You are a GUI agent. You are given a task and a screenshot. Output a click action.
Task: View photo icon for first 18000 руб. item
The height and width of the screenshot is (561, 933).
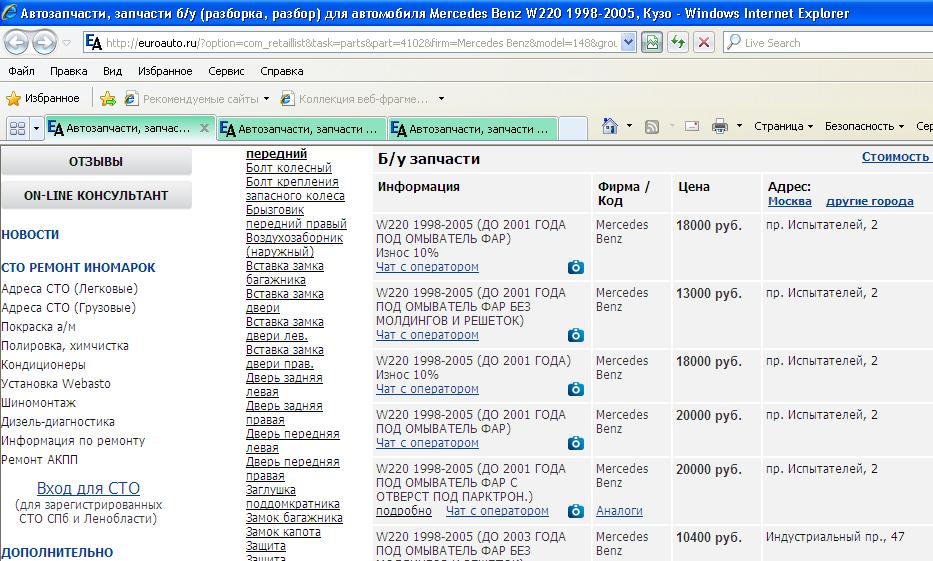[575, 267]
